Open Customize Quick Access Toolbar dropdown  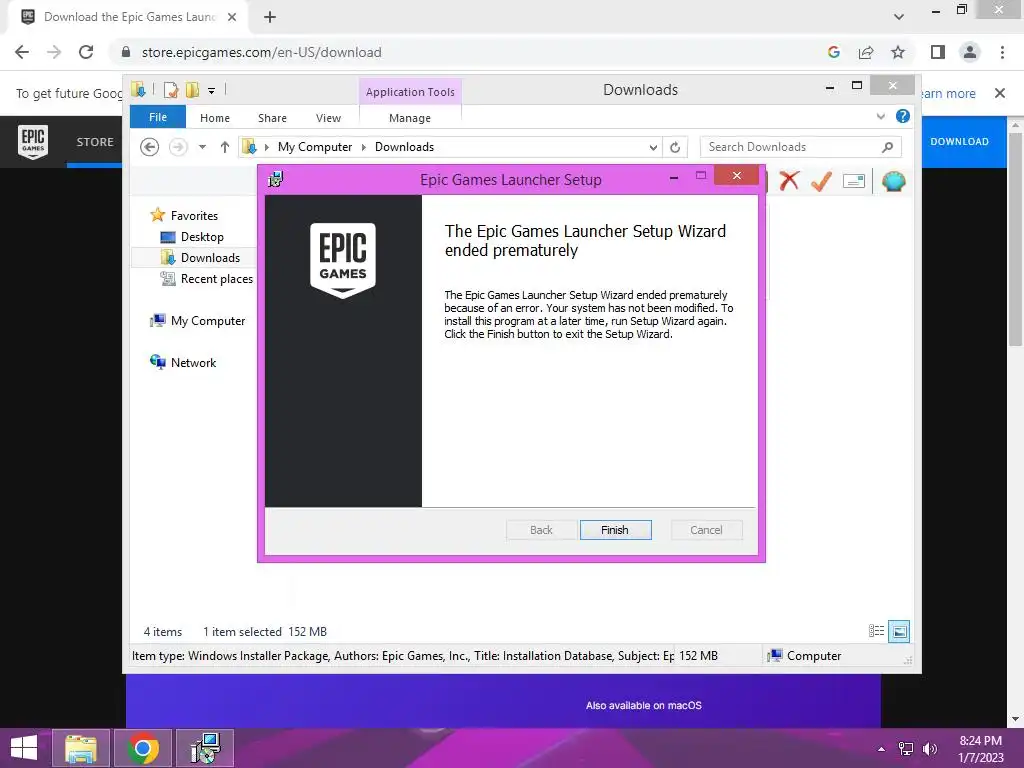pyautogui.click(x=212, y=91)
